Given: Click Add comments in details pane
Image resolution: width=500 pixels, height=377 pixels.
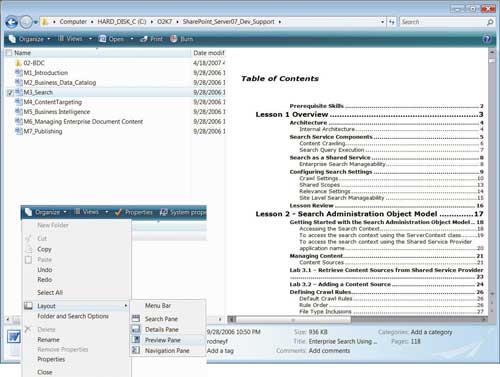Looking at the screenshot, I should (x=329, y=351).
